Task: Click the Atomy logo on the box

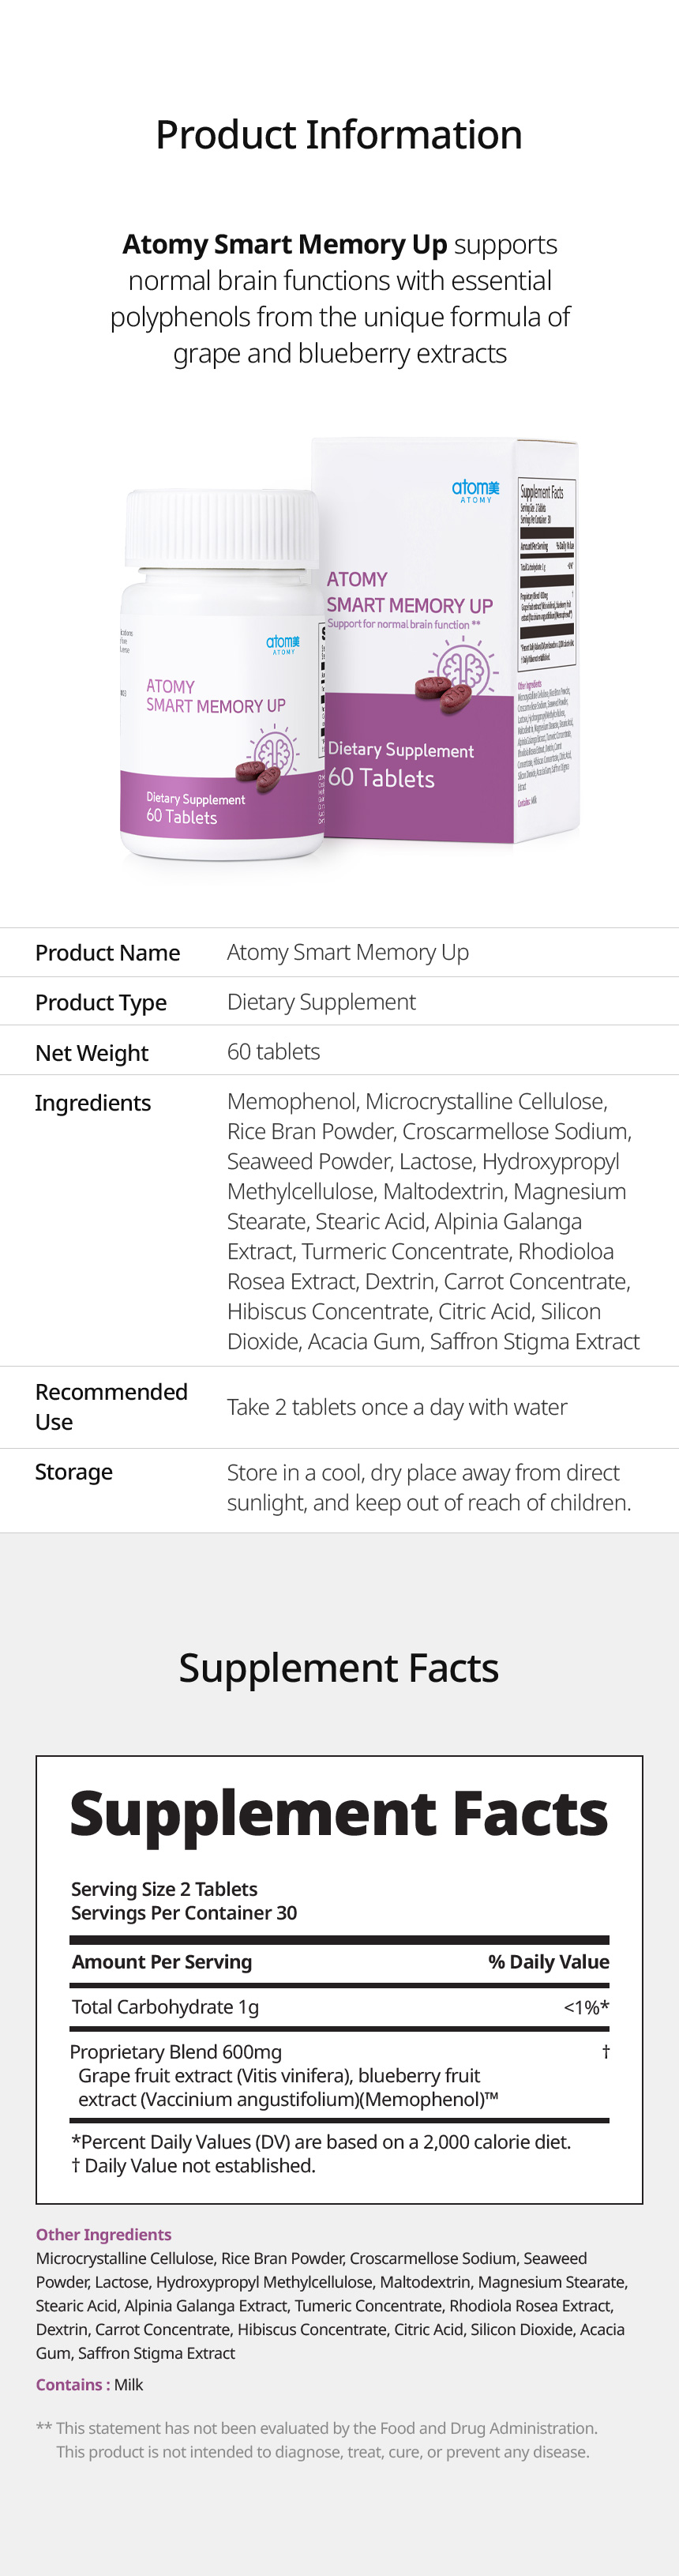Action: coord(475,490)
